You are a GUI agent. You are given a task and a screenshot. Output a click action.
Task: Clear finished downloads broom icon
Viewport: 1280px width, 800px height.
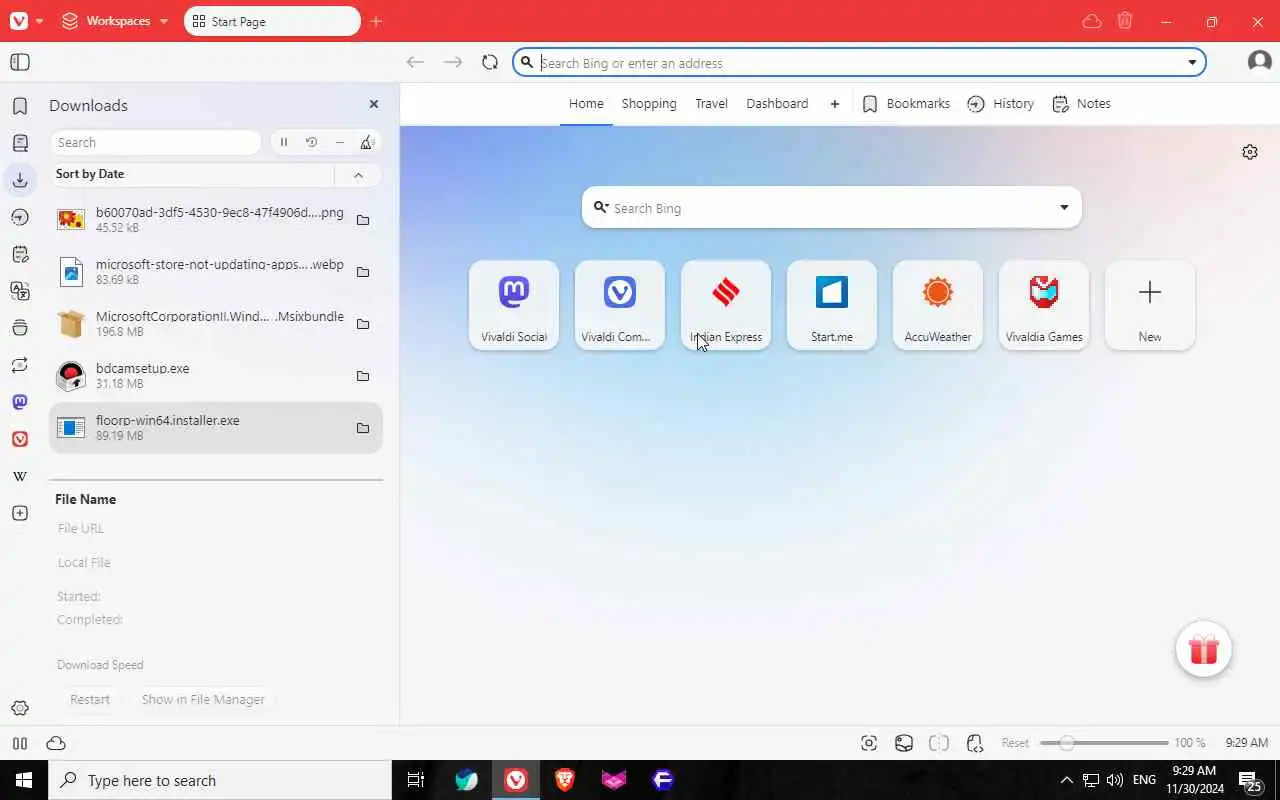(x=367, y=142)
